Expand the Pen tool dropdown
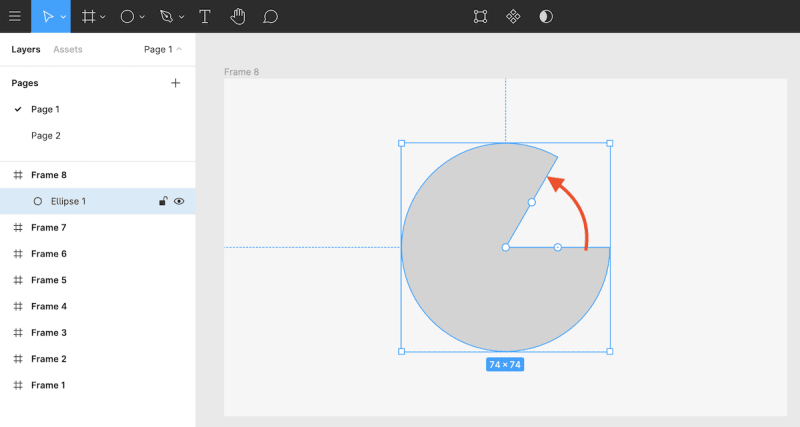This screenshot has height=427, width=800. [181, 17]
